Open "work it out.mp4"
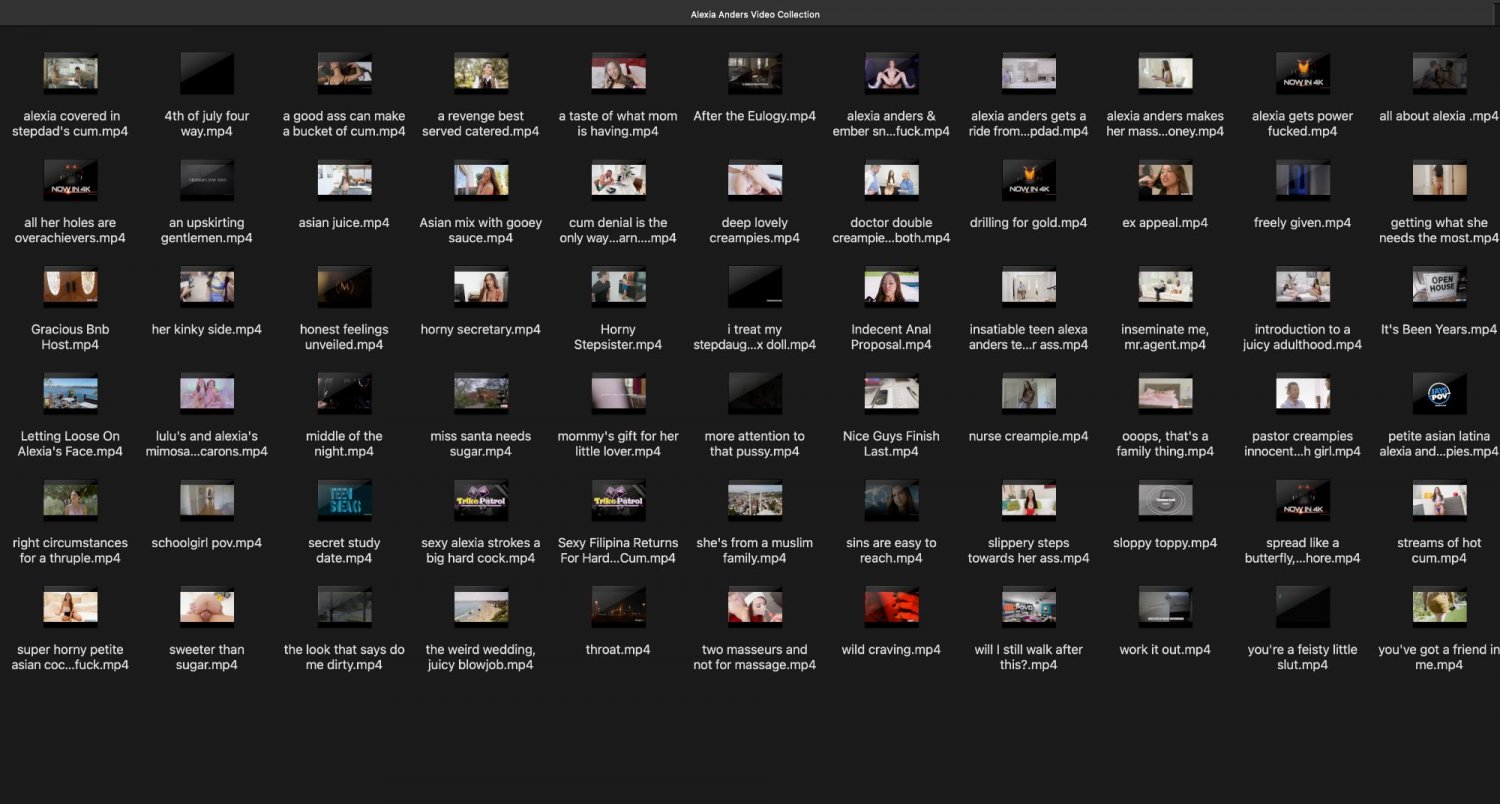 (x=1165, y=605)
